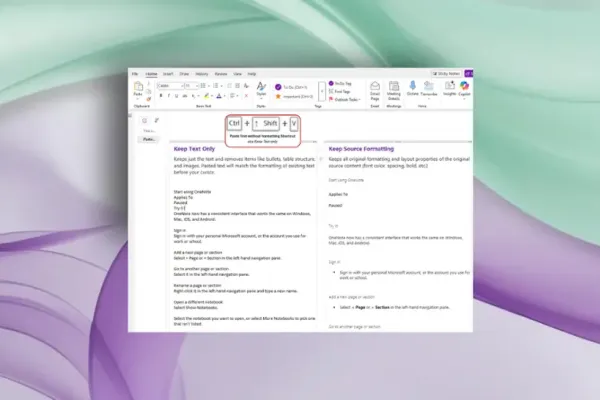Viewport: 600px width, 400px height.
Task: Toggle Strikethrough formatting
Action: (x=185, y=96)
